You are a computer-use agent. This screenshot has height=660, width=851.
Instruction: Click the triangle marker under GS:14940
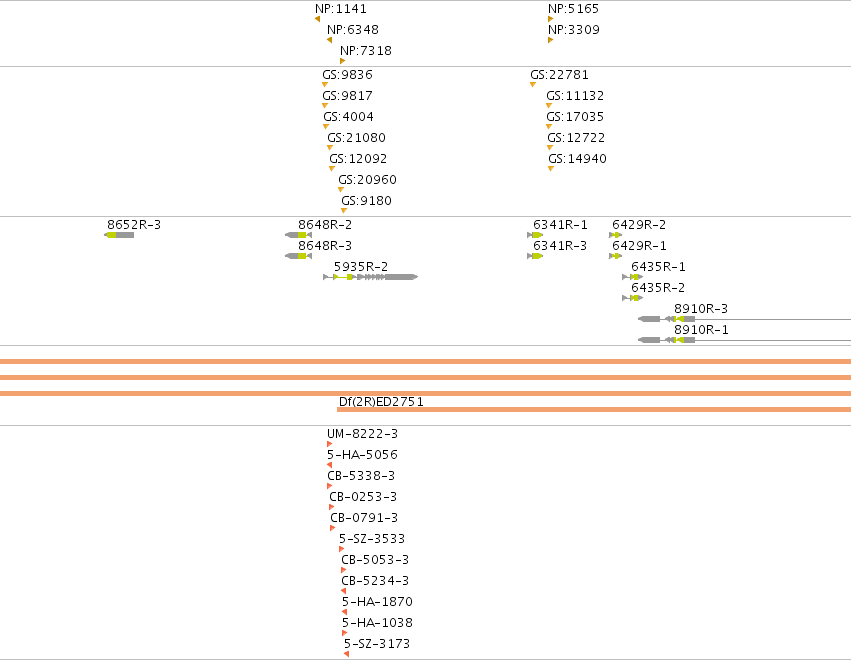551,169
